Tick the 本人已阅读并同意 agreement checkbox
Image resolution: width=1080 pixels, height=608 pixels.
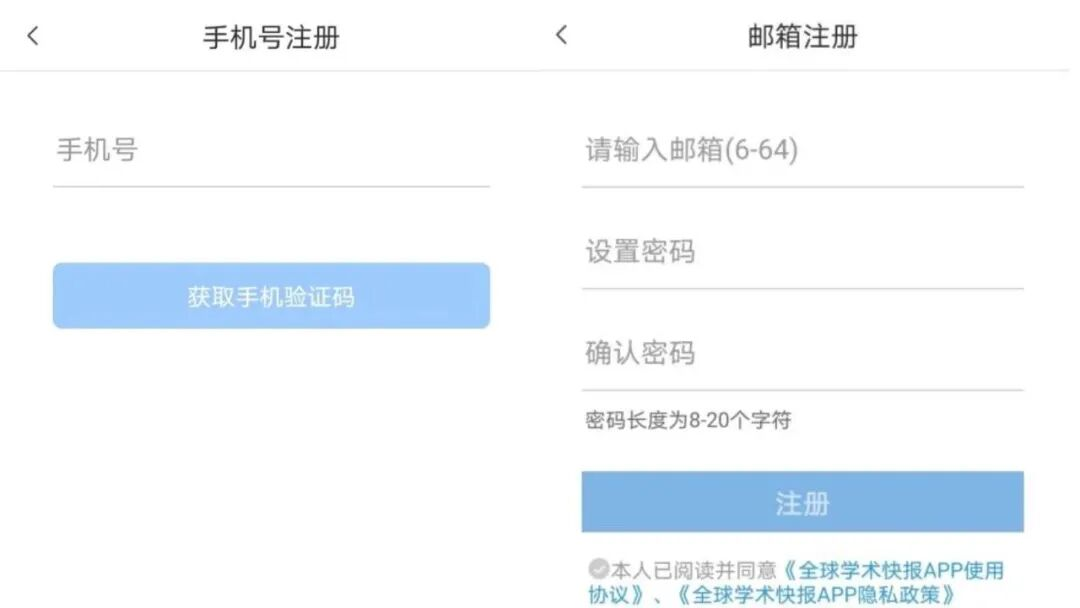click(x=598, y=570)
